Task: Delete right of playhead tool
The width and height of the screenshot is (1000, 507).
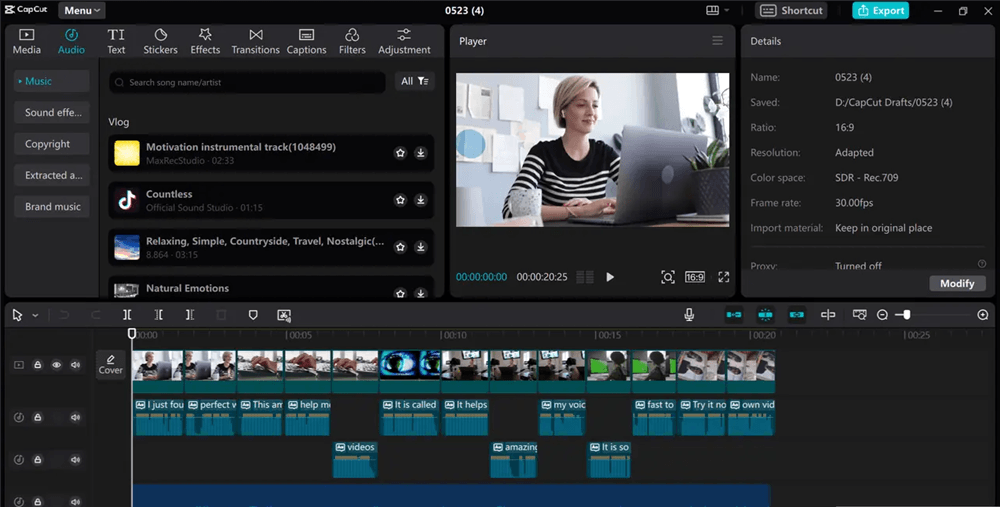Action: tap(189, 315)
